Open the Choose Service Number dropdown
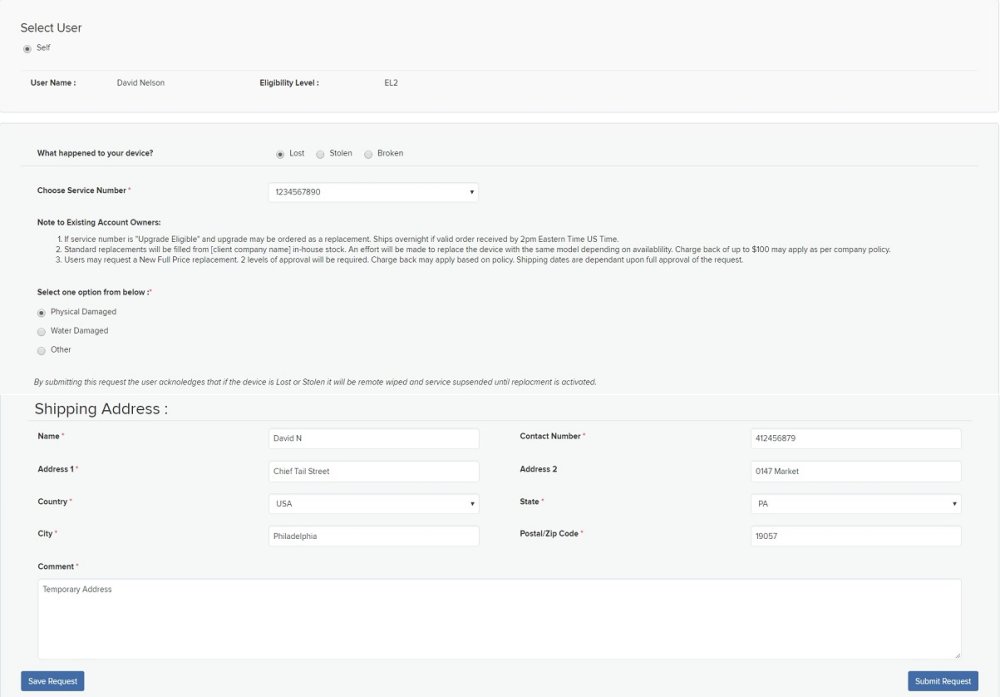This screenshot has height=697, width=1000. [x=374, y=191]
